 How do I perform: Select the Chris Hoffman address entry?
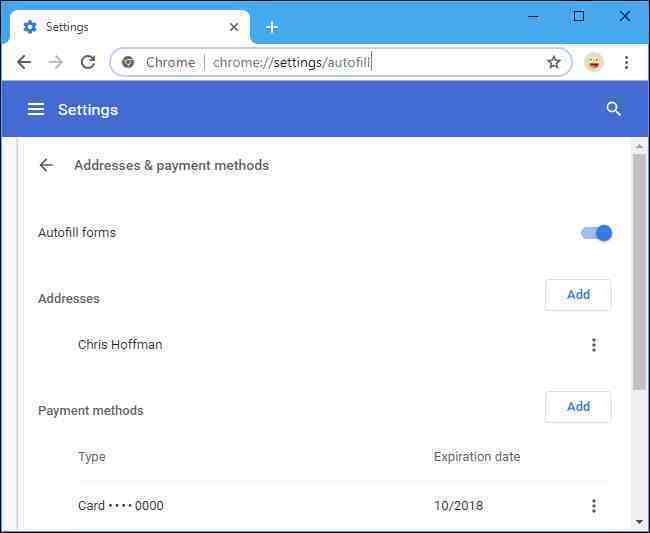click(120, 344)
